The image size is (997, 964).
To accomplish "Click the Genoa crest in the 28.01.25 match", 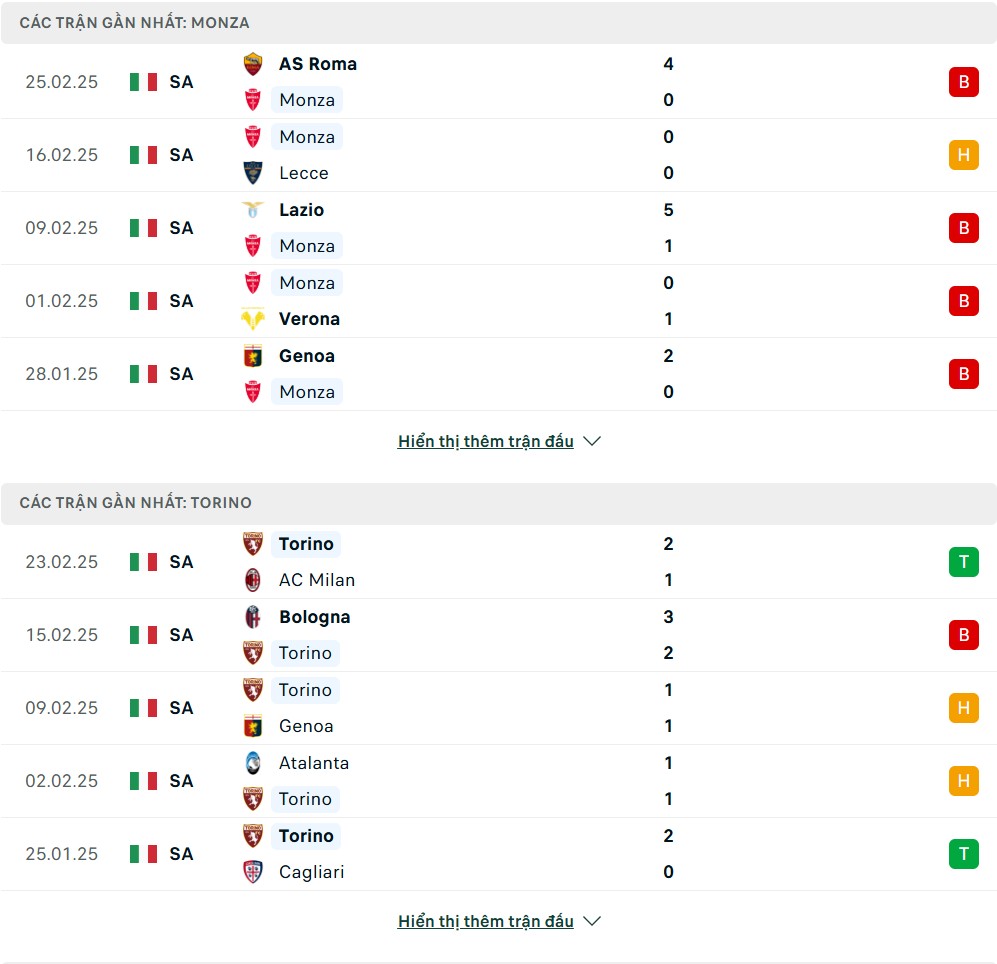I will 253,356.
